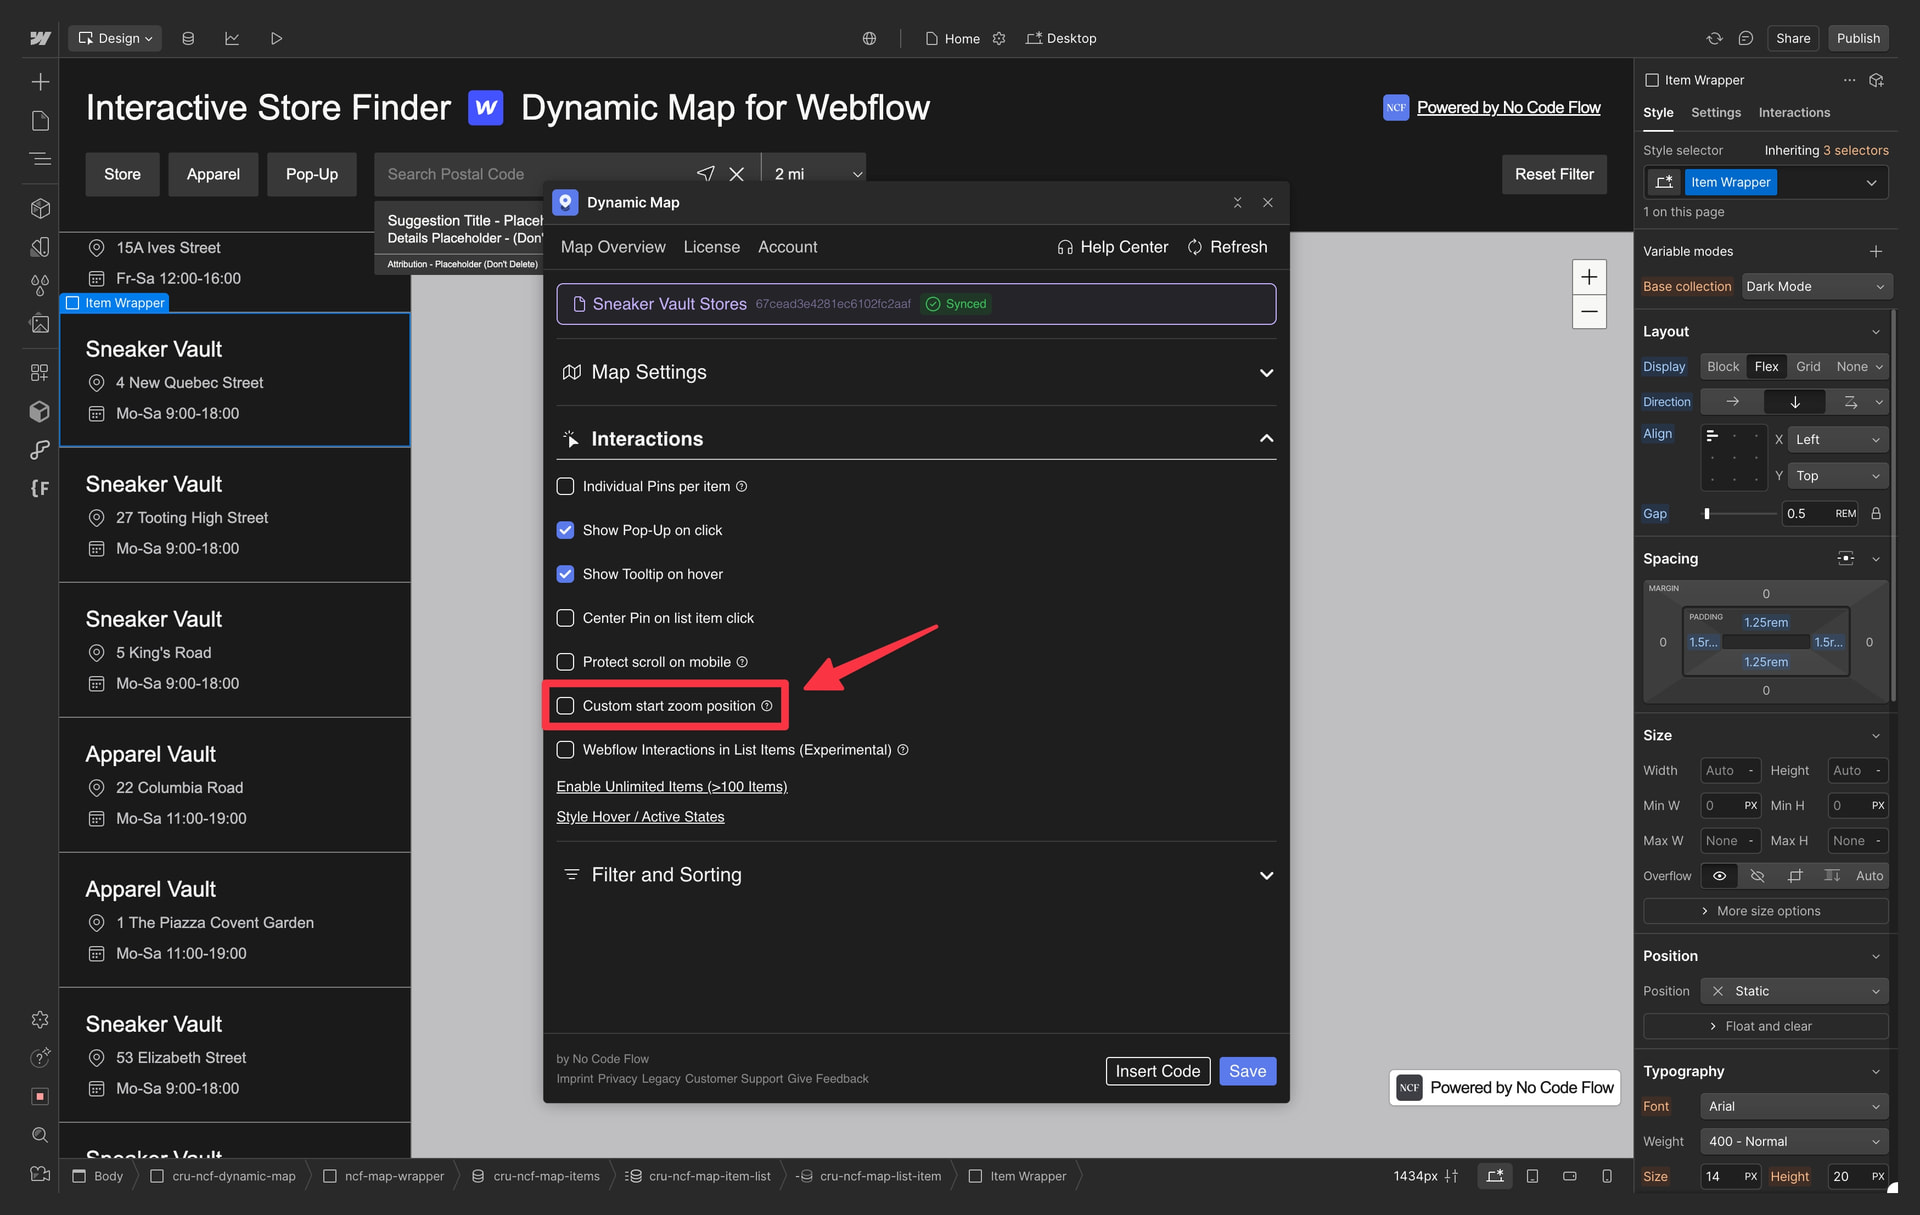Enable Protect scroll on mobile
This screenshot has height=1215, width=1920.
click(565, 662)
